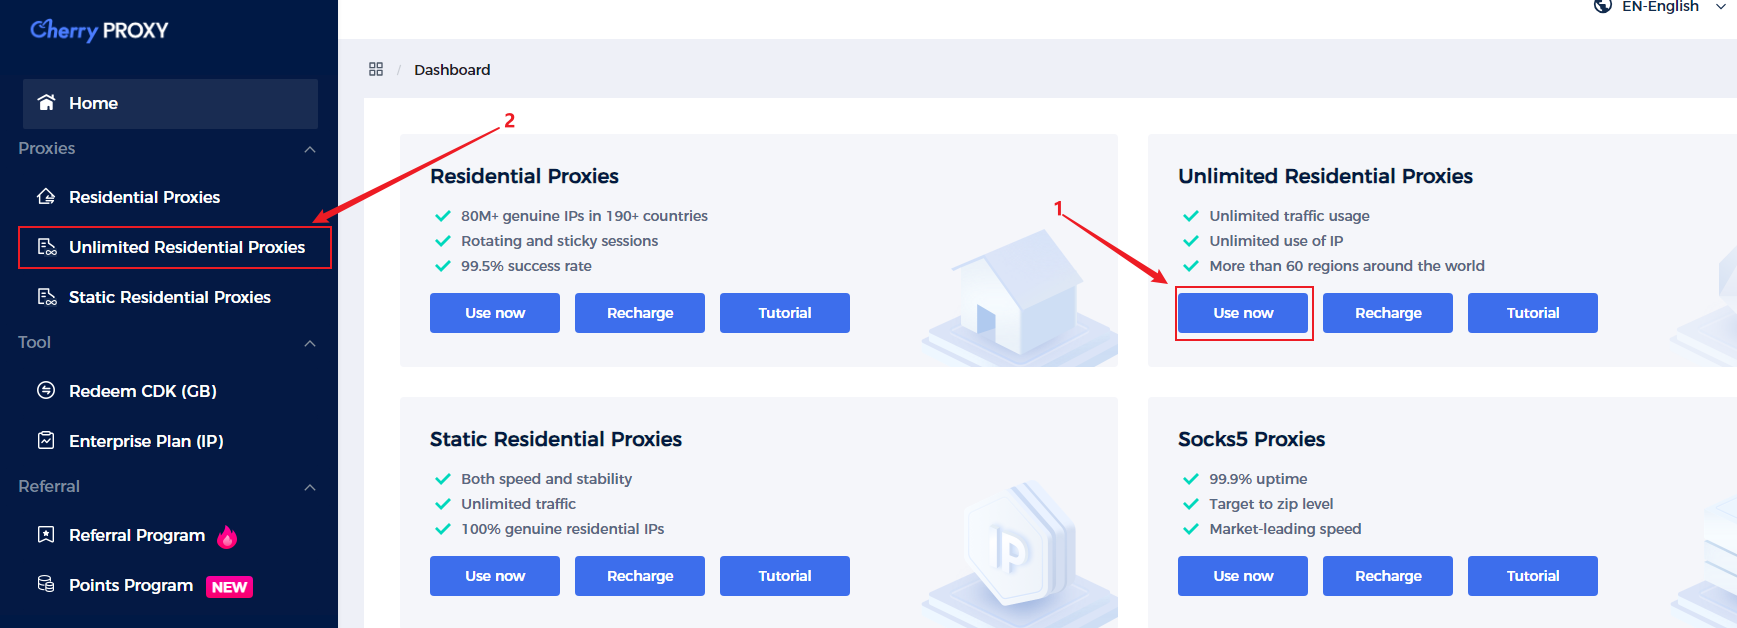Click Recharge under Residential Proxies card
The height and width of the screenshot is (628, 1737).
point(640,313)
